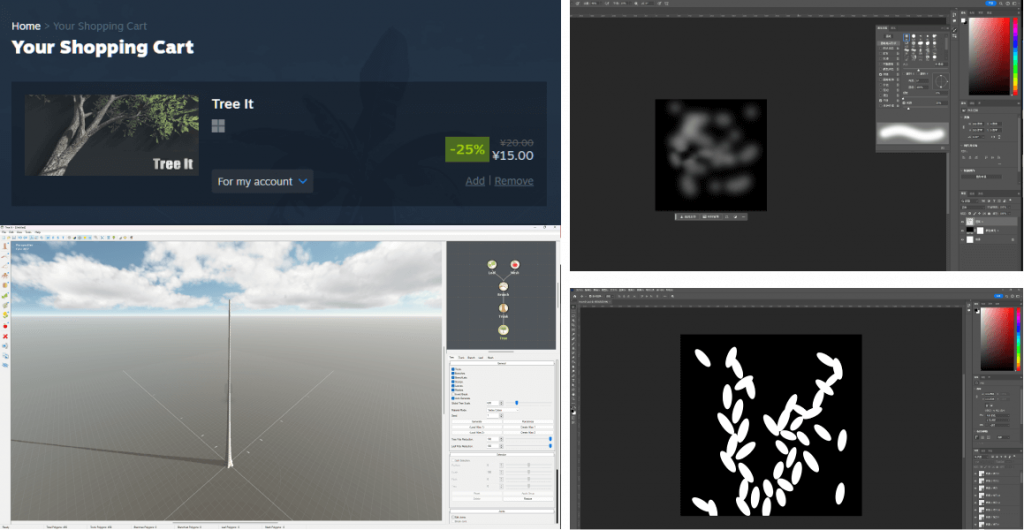The height and width of the screenshot is (530, 1024).
Task: Click the Add link in shopping cart
Action: tap(475, 181)
